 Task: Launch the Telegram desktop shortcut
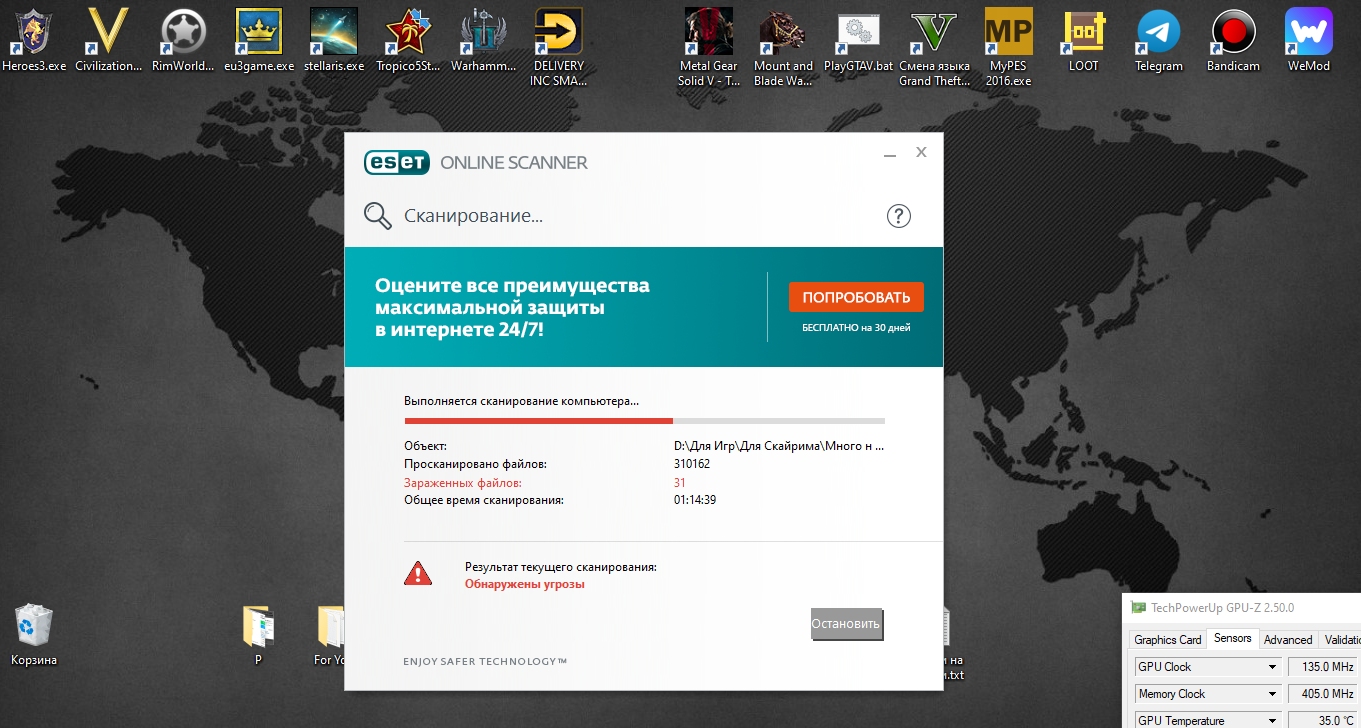point(1158,33)
